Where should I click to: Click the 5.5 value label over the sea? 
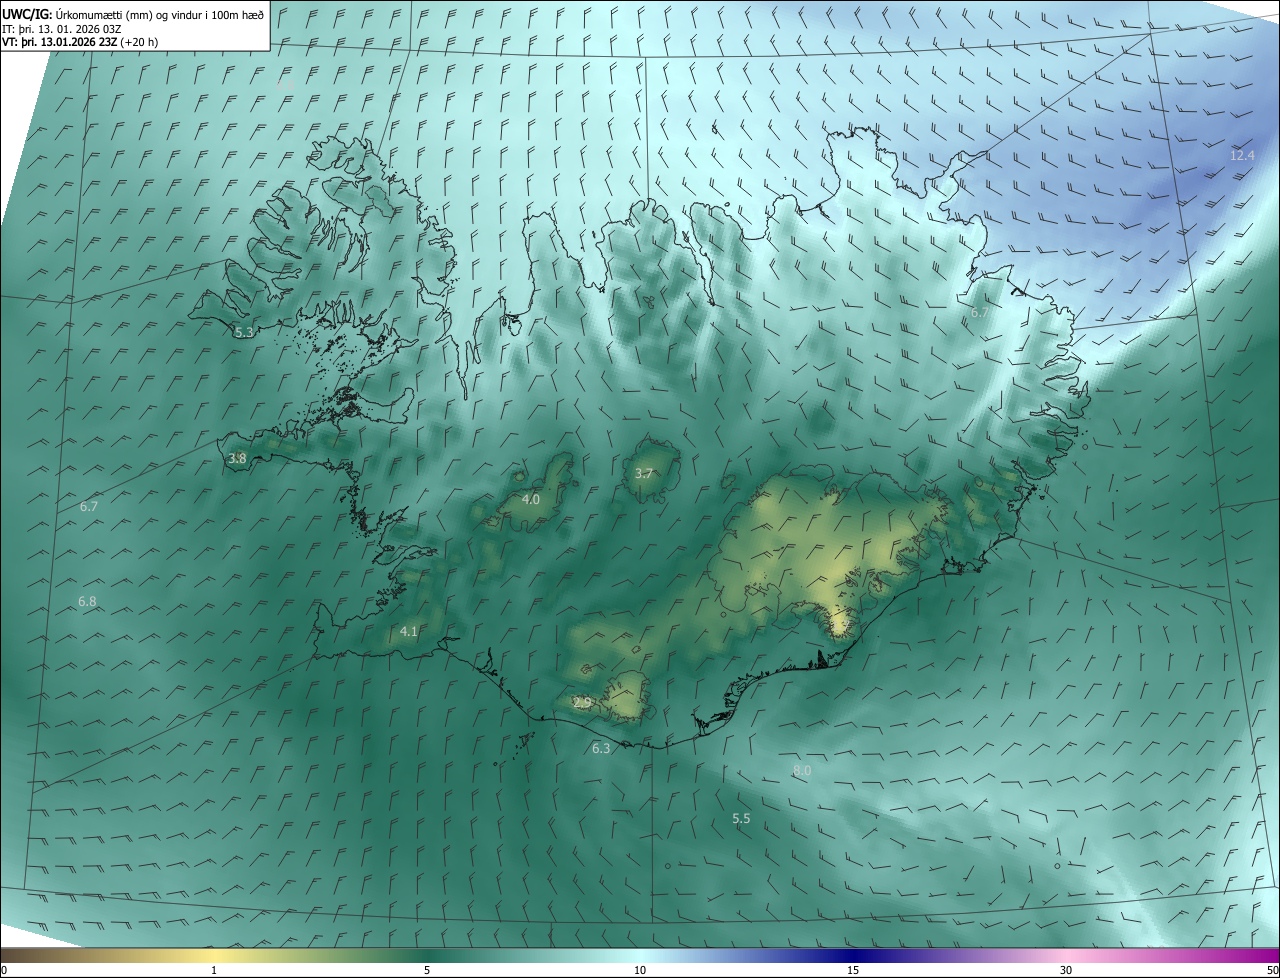741,818
